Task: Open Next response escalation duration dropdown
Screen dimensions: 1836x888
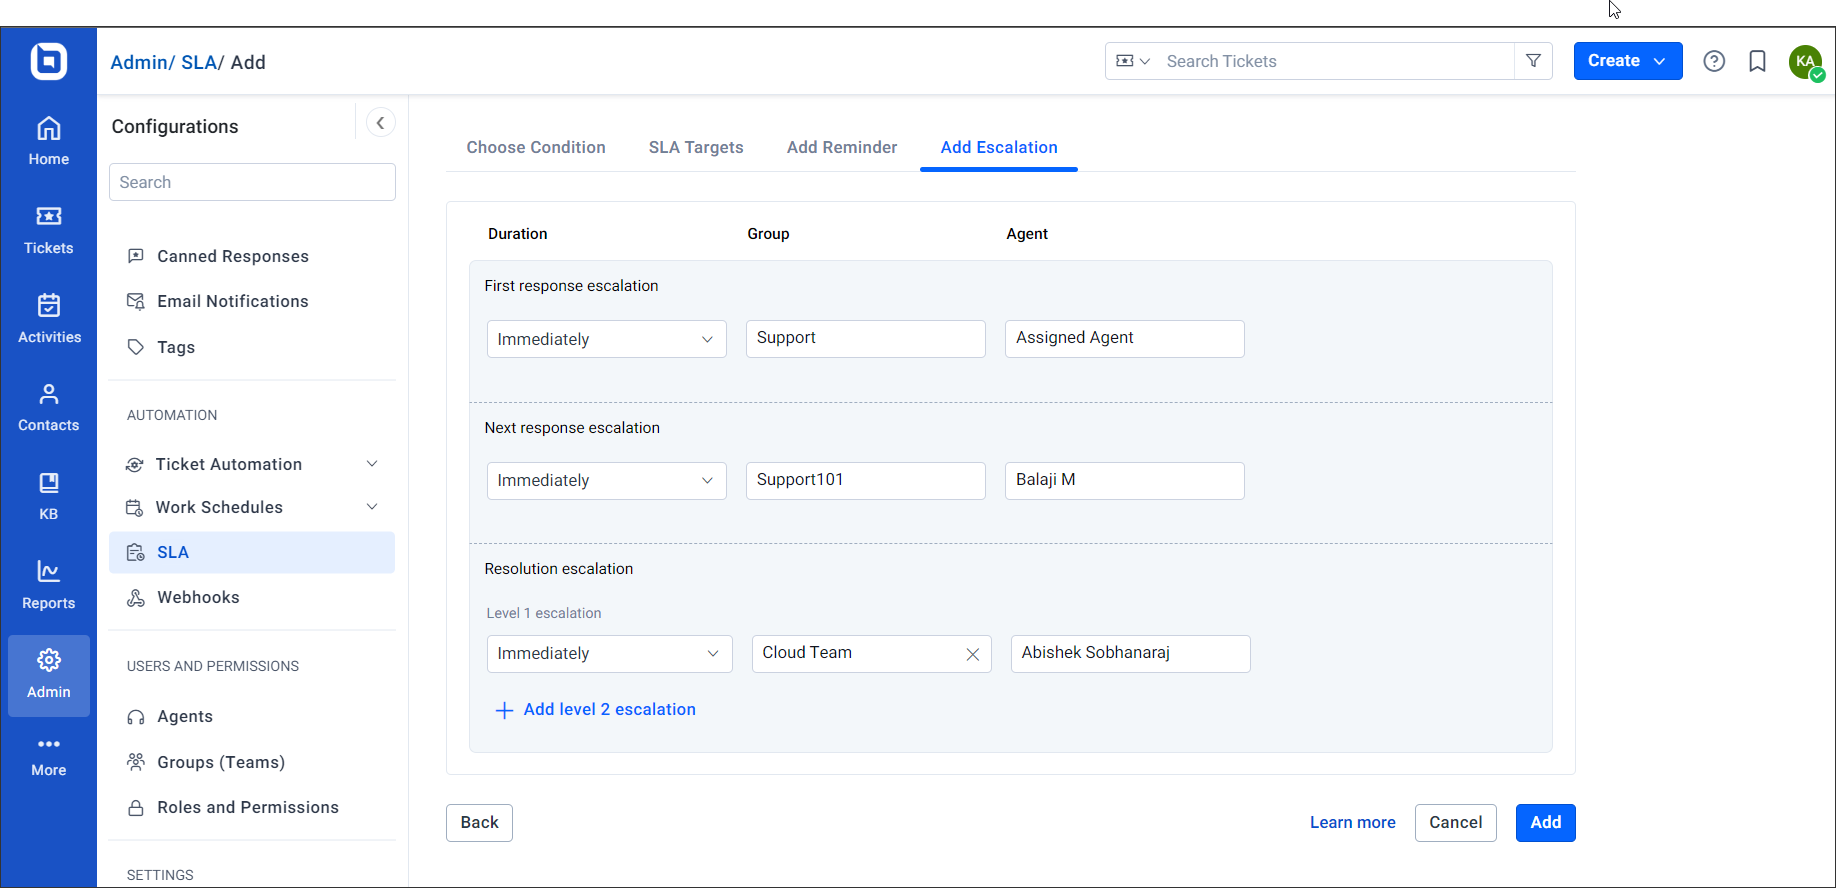Action: coord(606,481)
